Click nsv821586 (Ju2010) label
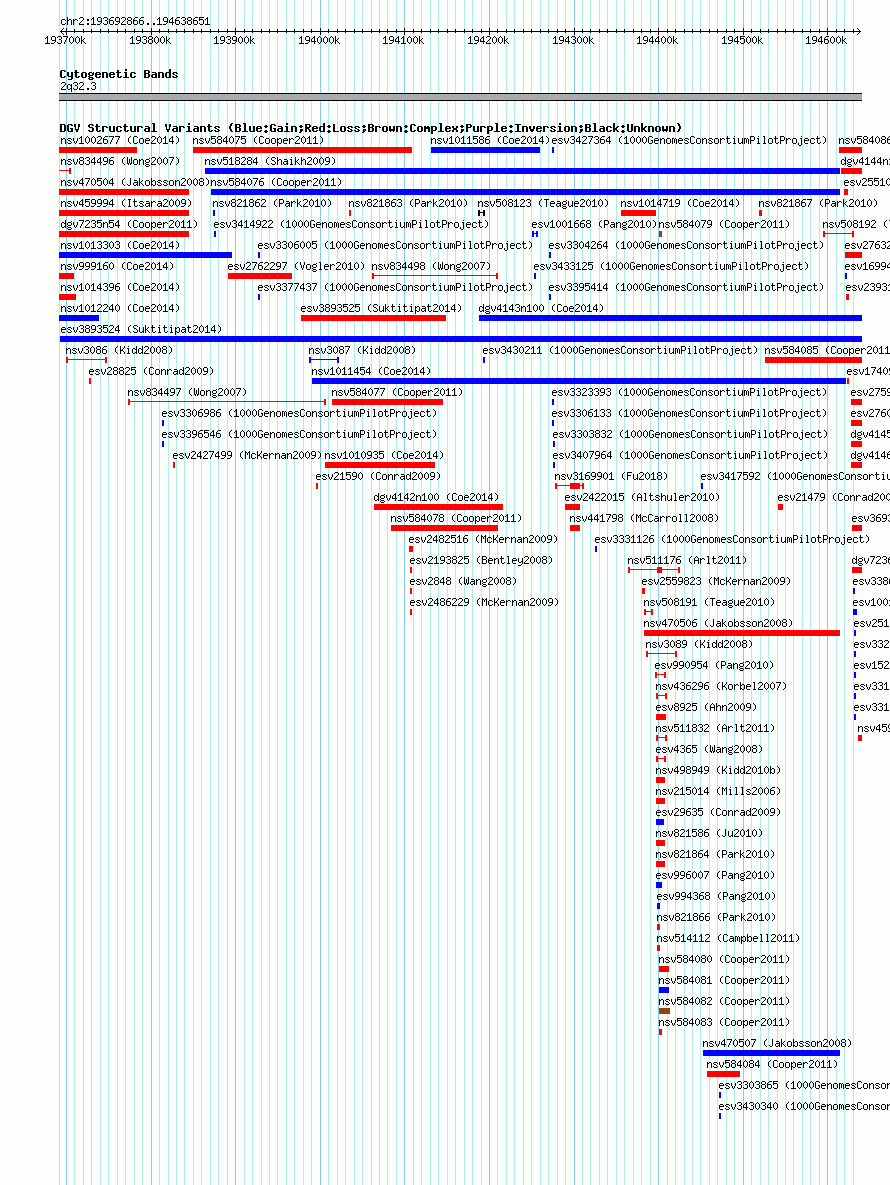 (x=709, y=834)
